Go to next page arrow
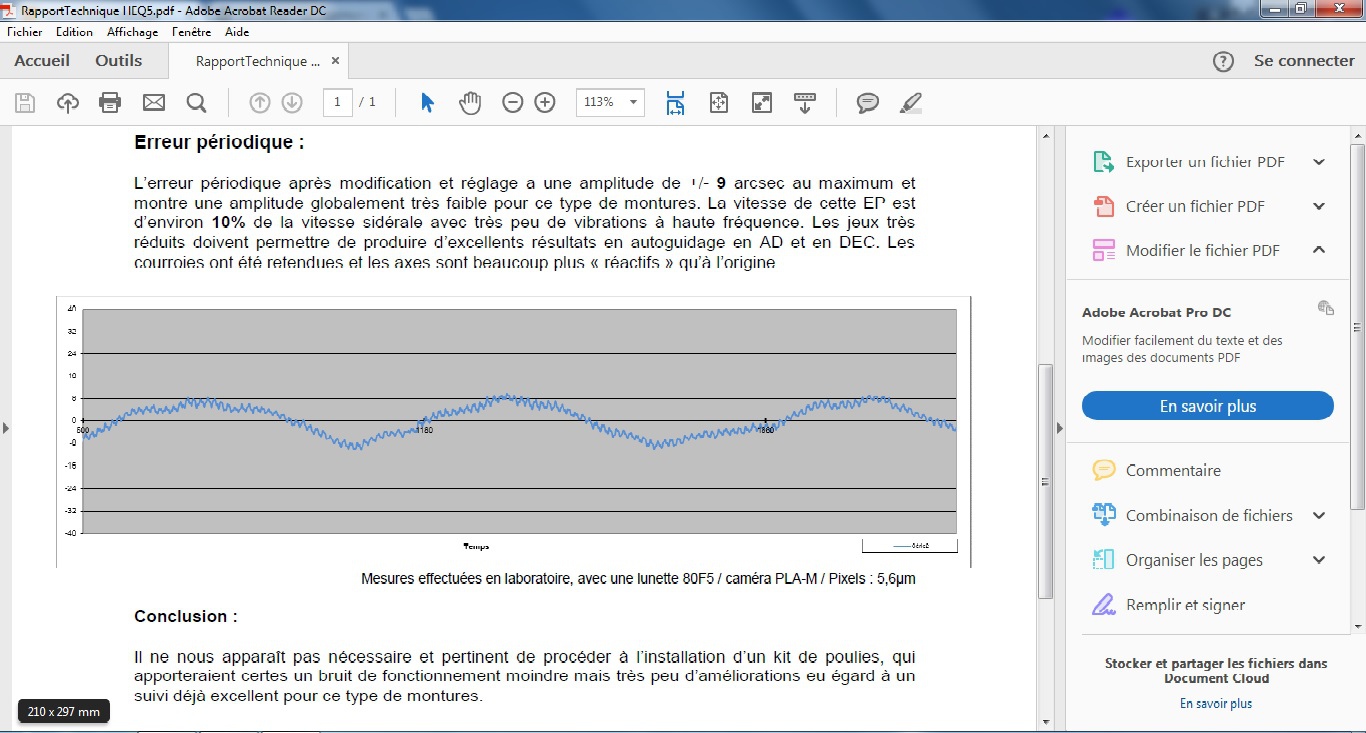The width and height of the screenshot is (1366, 733). click(x=292, y=102)
